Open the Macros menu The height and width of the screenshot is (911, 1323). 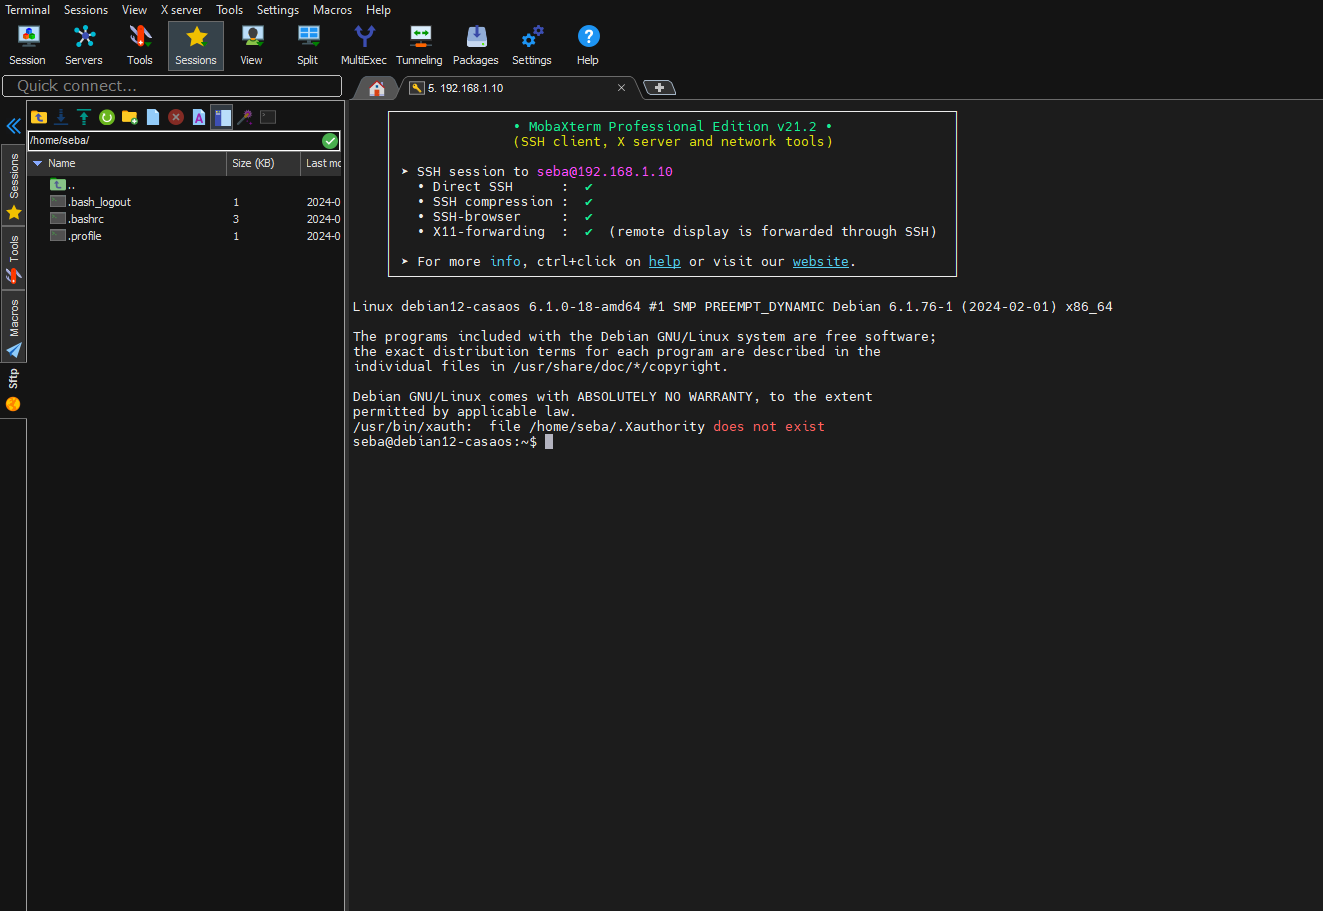333,10
